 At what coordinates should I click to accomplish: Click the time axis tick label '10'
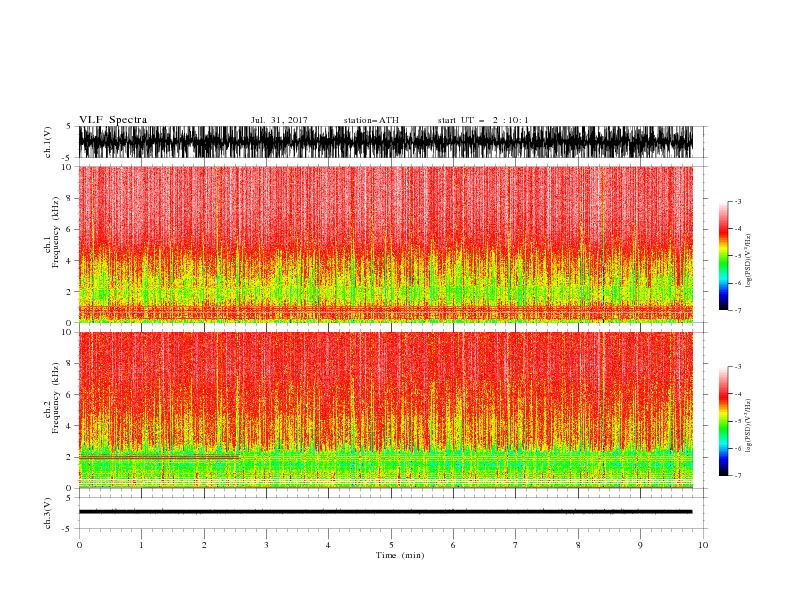703,545
